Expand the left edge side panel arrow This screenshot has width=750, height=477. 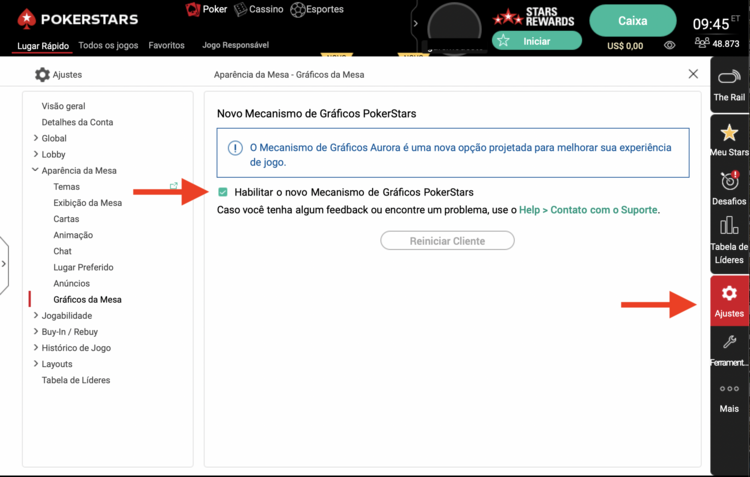pos(4,264)
